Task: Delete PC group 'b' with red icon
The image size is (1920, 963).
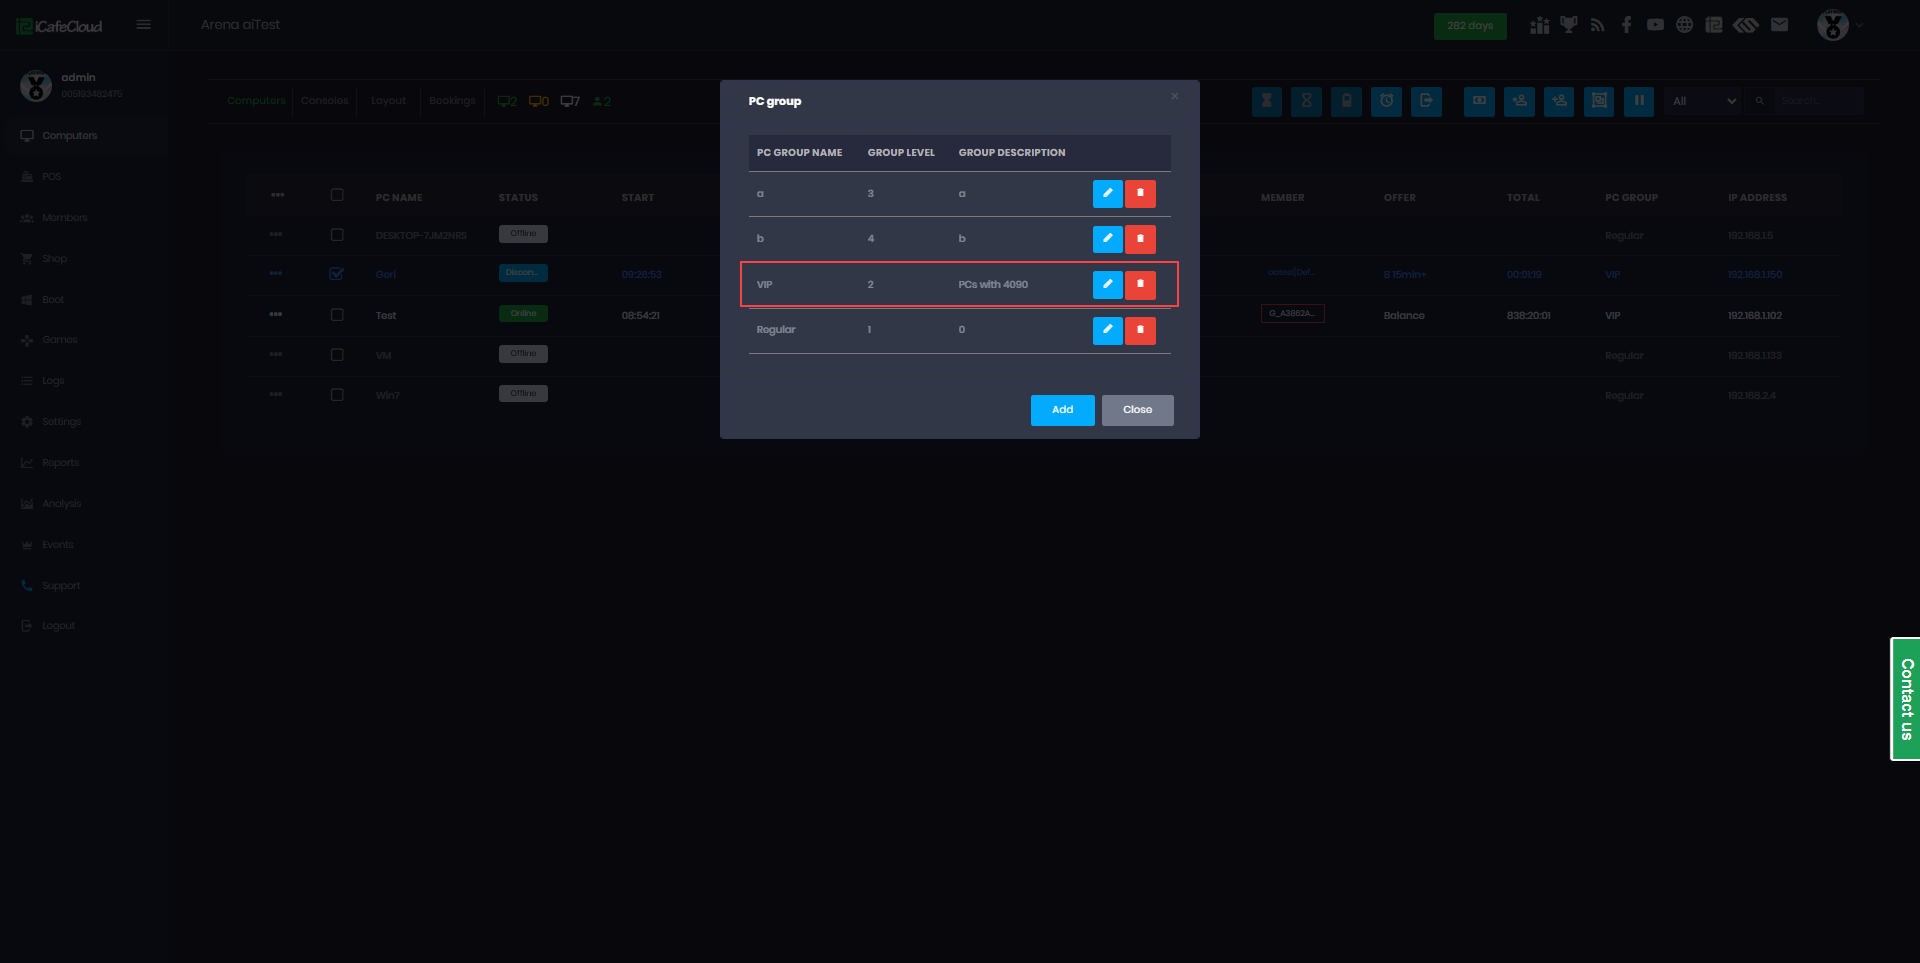Action: coord(1140,239)
